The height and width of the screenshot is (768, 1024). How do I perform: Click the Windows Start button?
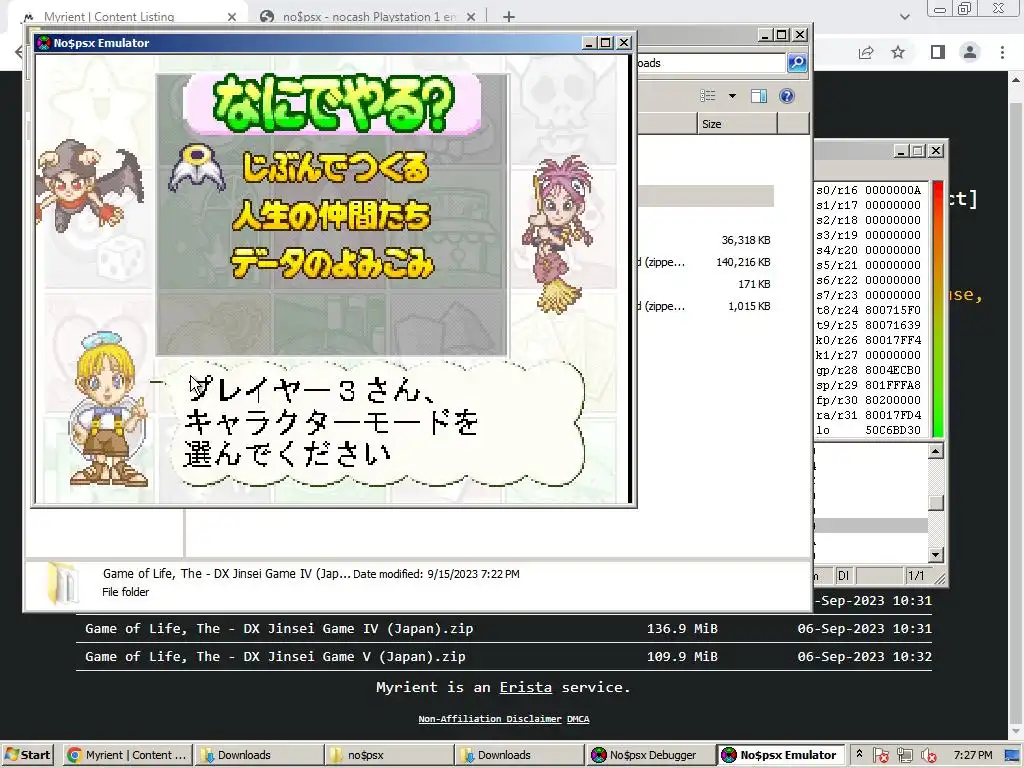click(x=27, y=755)
